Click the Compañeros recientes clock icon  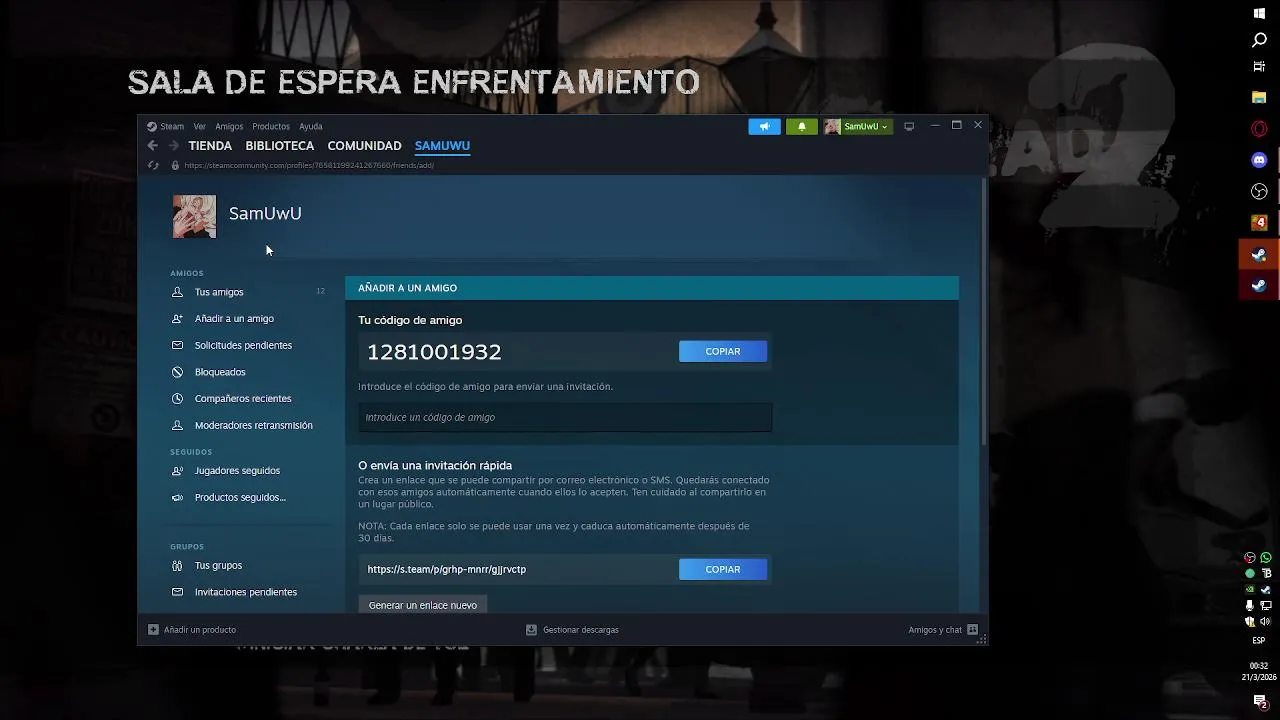coord(177,398)
